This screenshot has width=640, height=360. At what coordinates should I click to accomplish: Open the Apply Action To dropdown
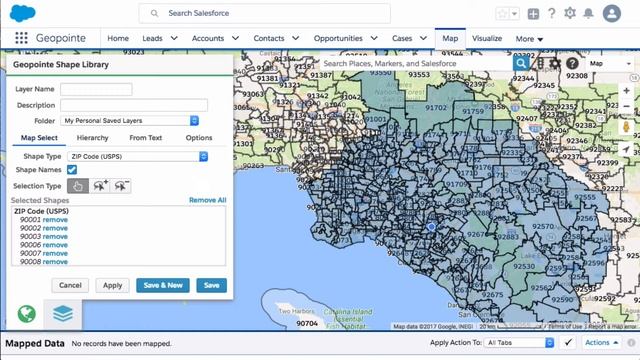coord(519,343)
